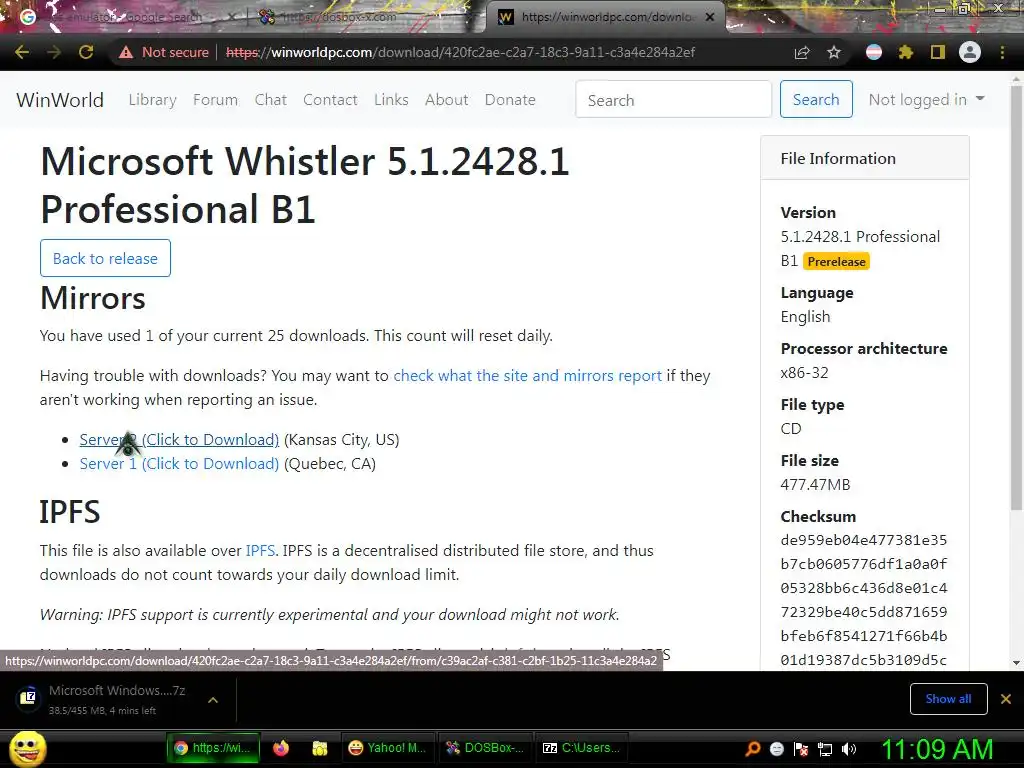Open the striped circular extension icon
The width and height of the screenshot is (1024, 768).
(874, 52)
